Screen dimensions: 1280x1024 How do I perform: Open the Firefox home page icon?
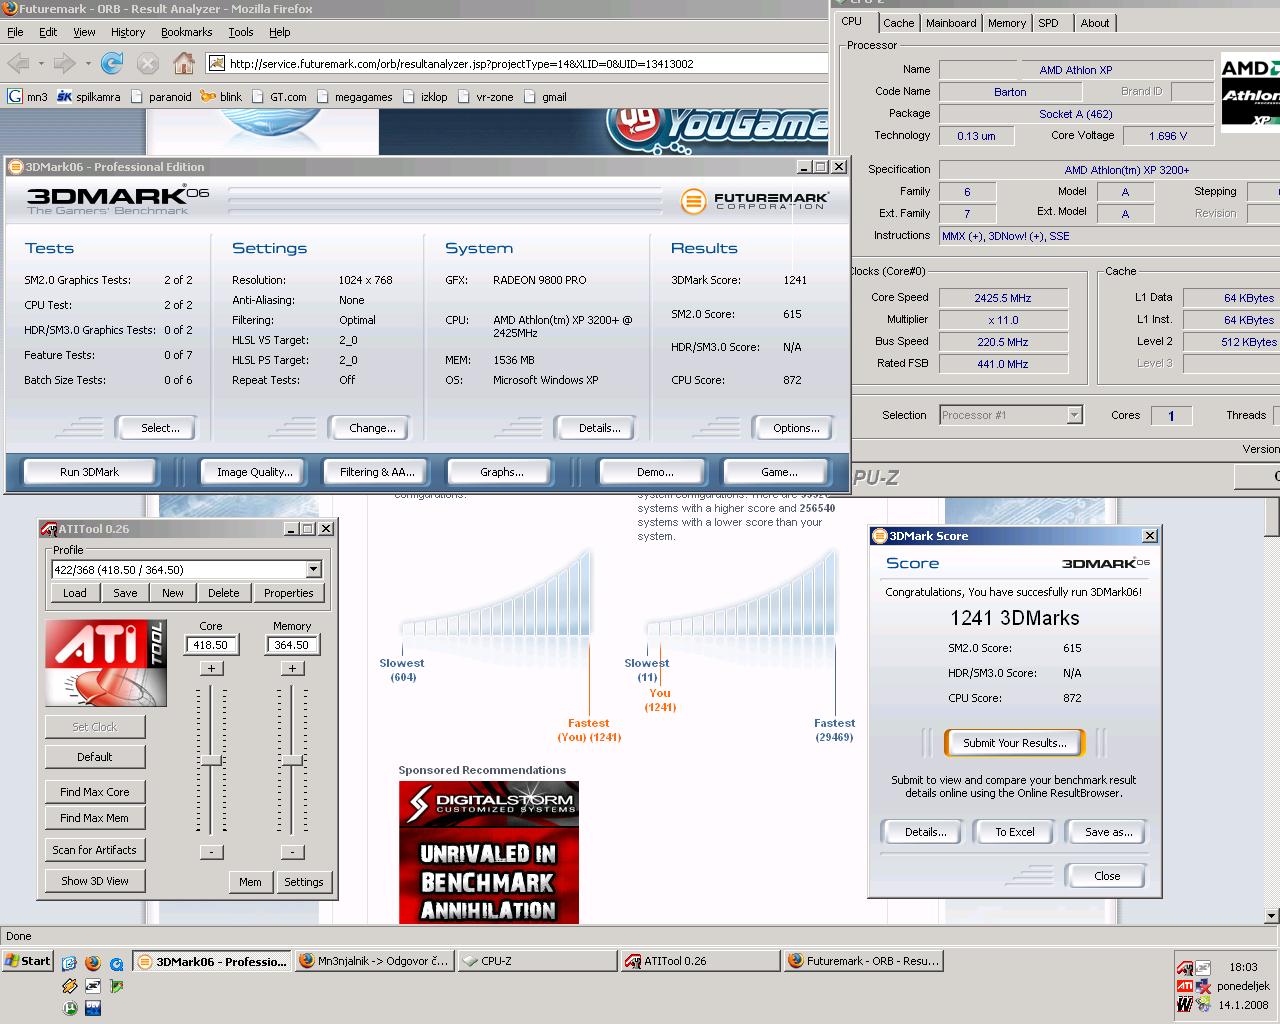[x=184, y=64]
